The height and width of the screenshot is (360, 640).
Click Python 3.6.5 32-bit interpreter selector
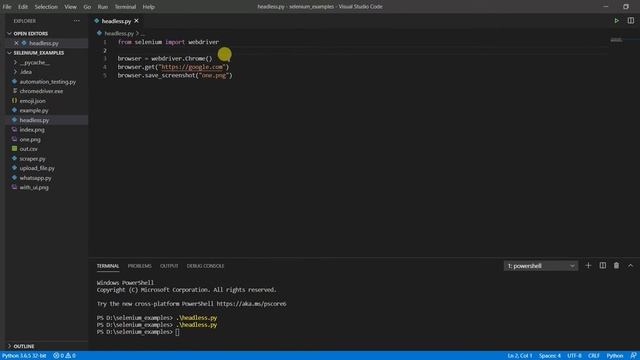(x=24, y=356)
